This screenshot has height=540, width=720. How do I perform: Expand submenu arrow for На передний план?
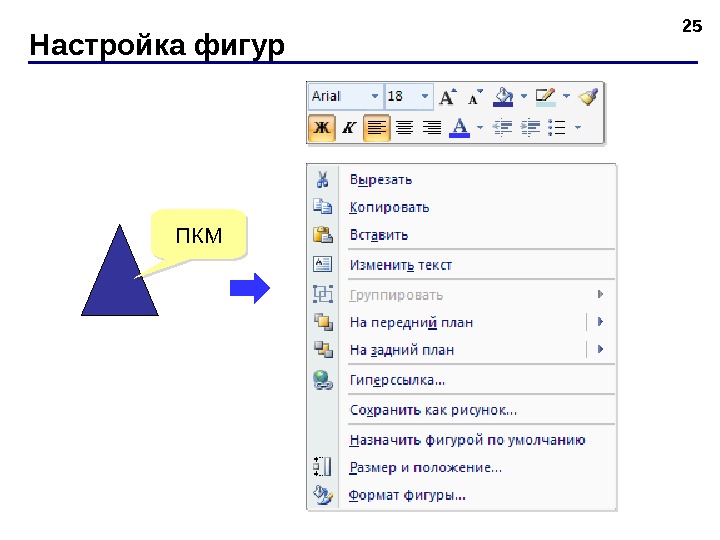(600, 322)
